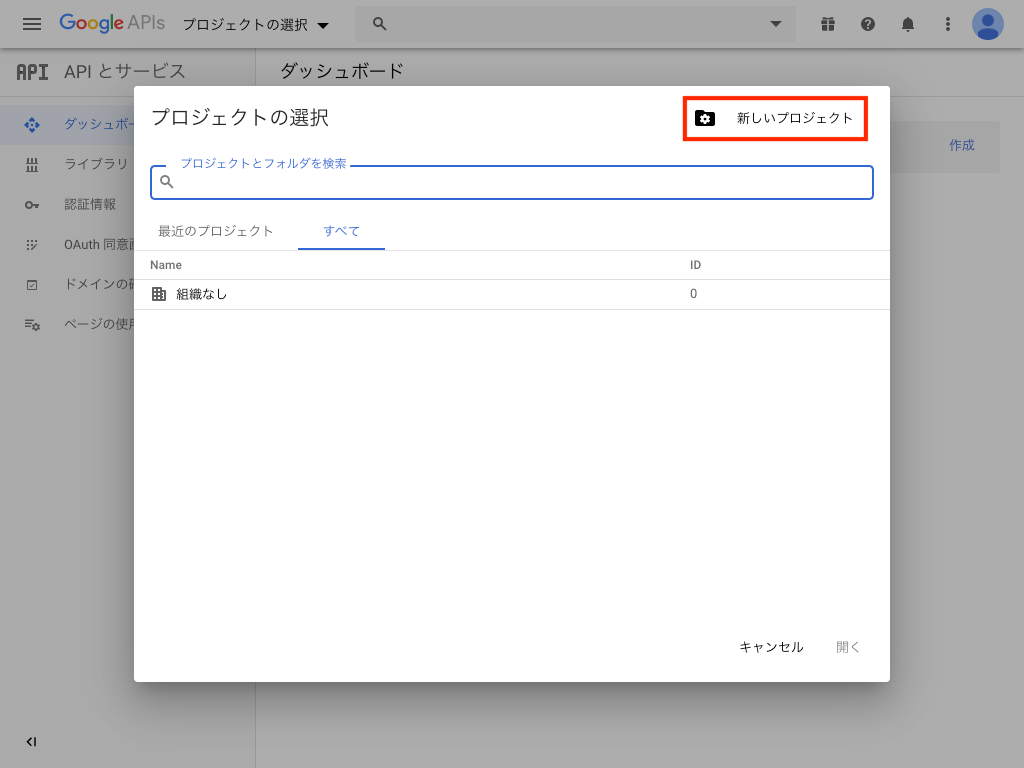
Task: Select the 組織なし row in list
Action: click(202, 294)
